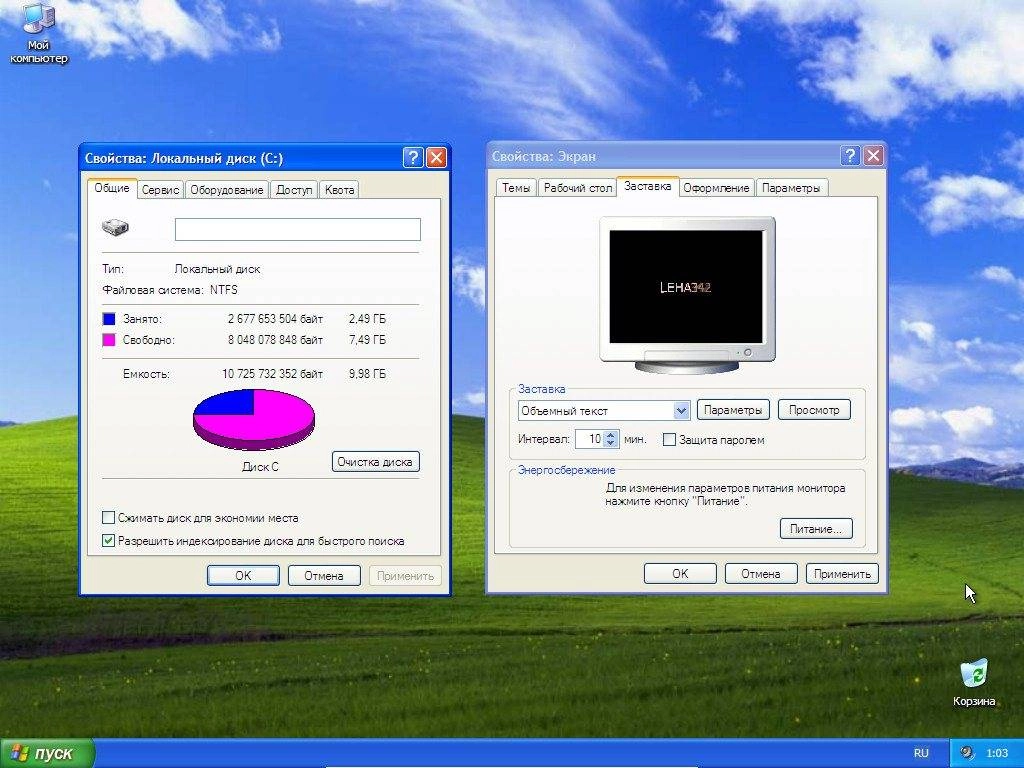The image size is (1024, 768).
Task: Click Просмотр to preview screensaver
Action: (814, 410)
